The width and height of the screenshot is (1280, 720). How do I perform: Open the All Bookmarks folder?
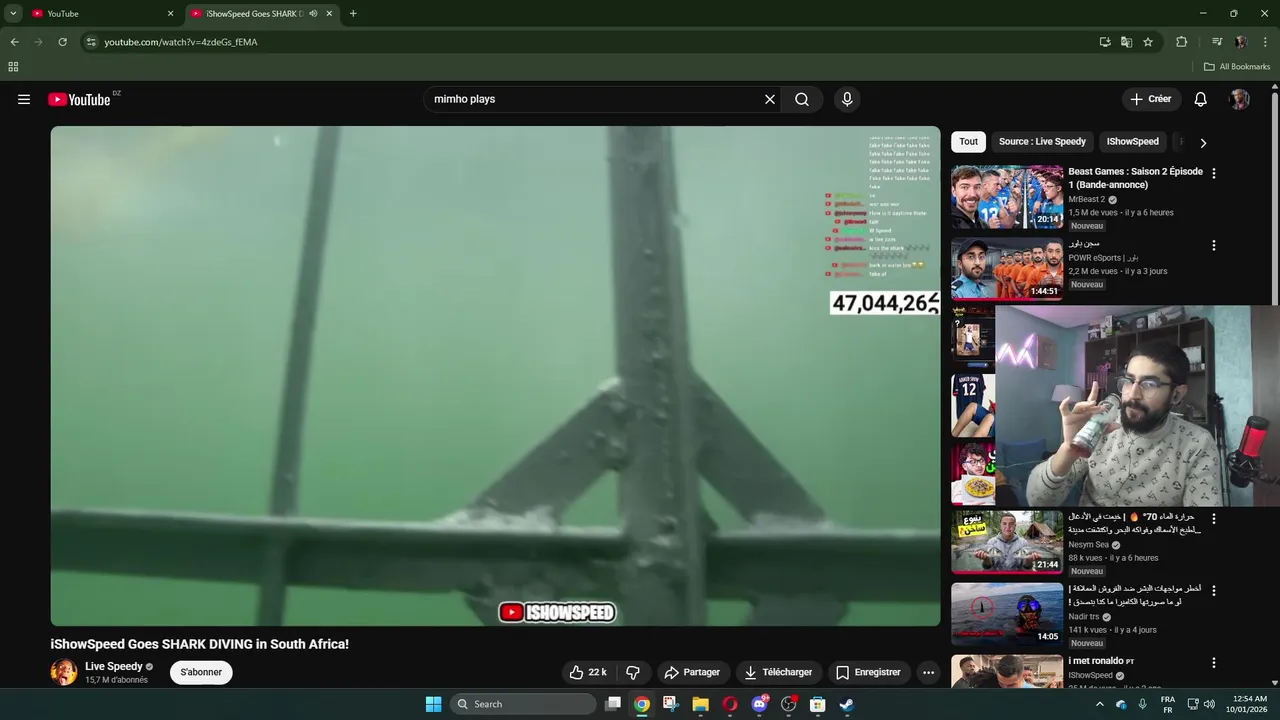coord(1236,67)
